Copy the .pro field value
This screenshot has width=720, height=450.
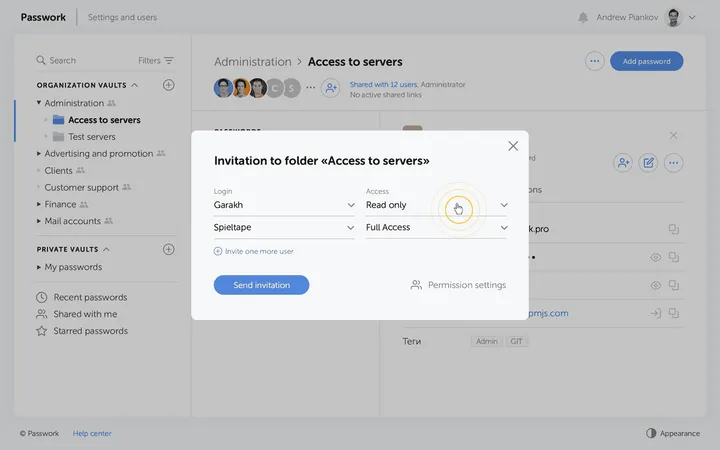coord(674,229)
